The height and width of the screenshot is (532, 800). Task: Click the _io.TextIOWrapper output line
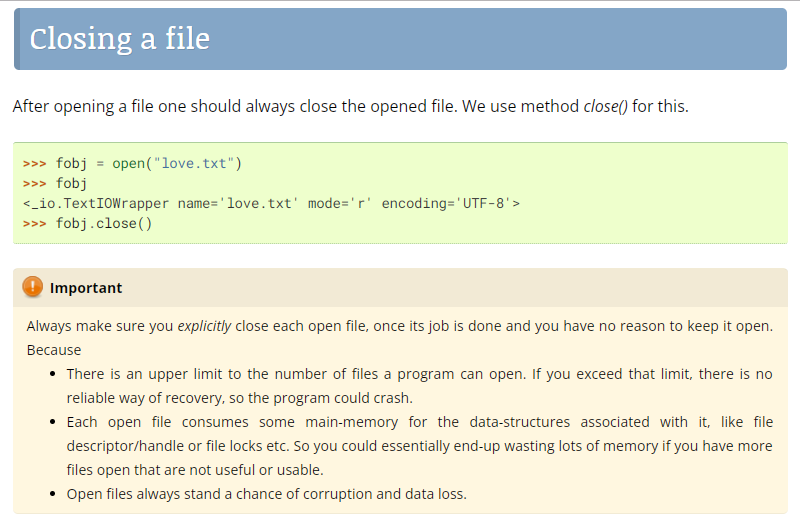click(x=270, y=203)
